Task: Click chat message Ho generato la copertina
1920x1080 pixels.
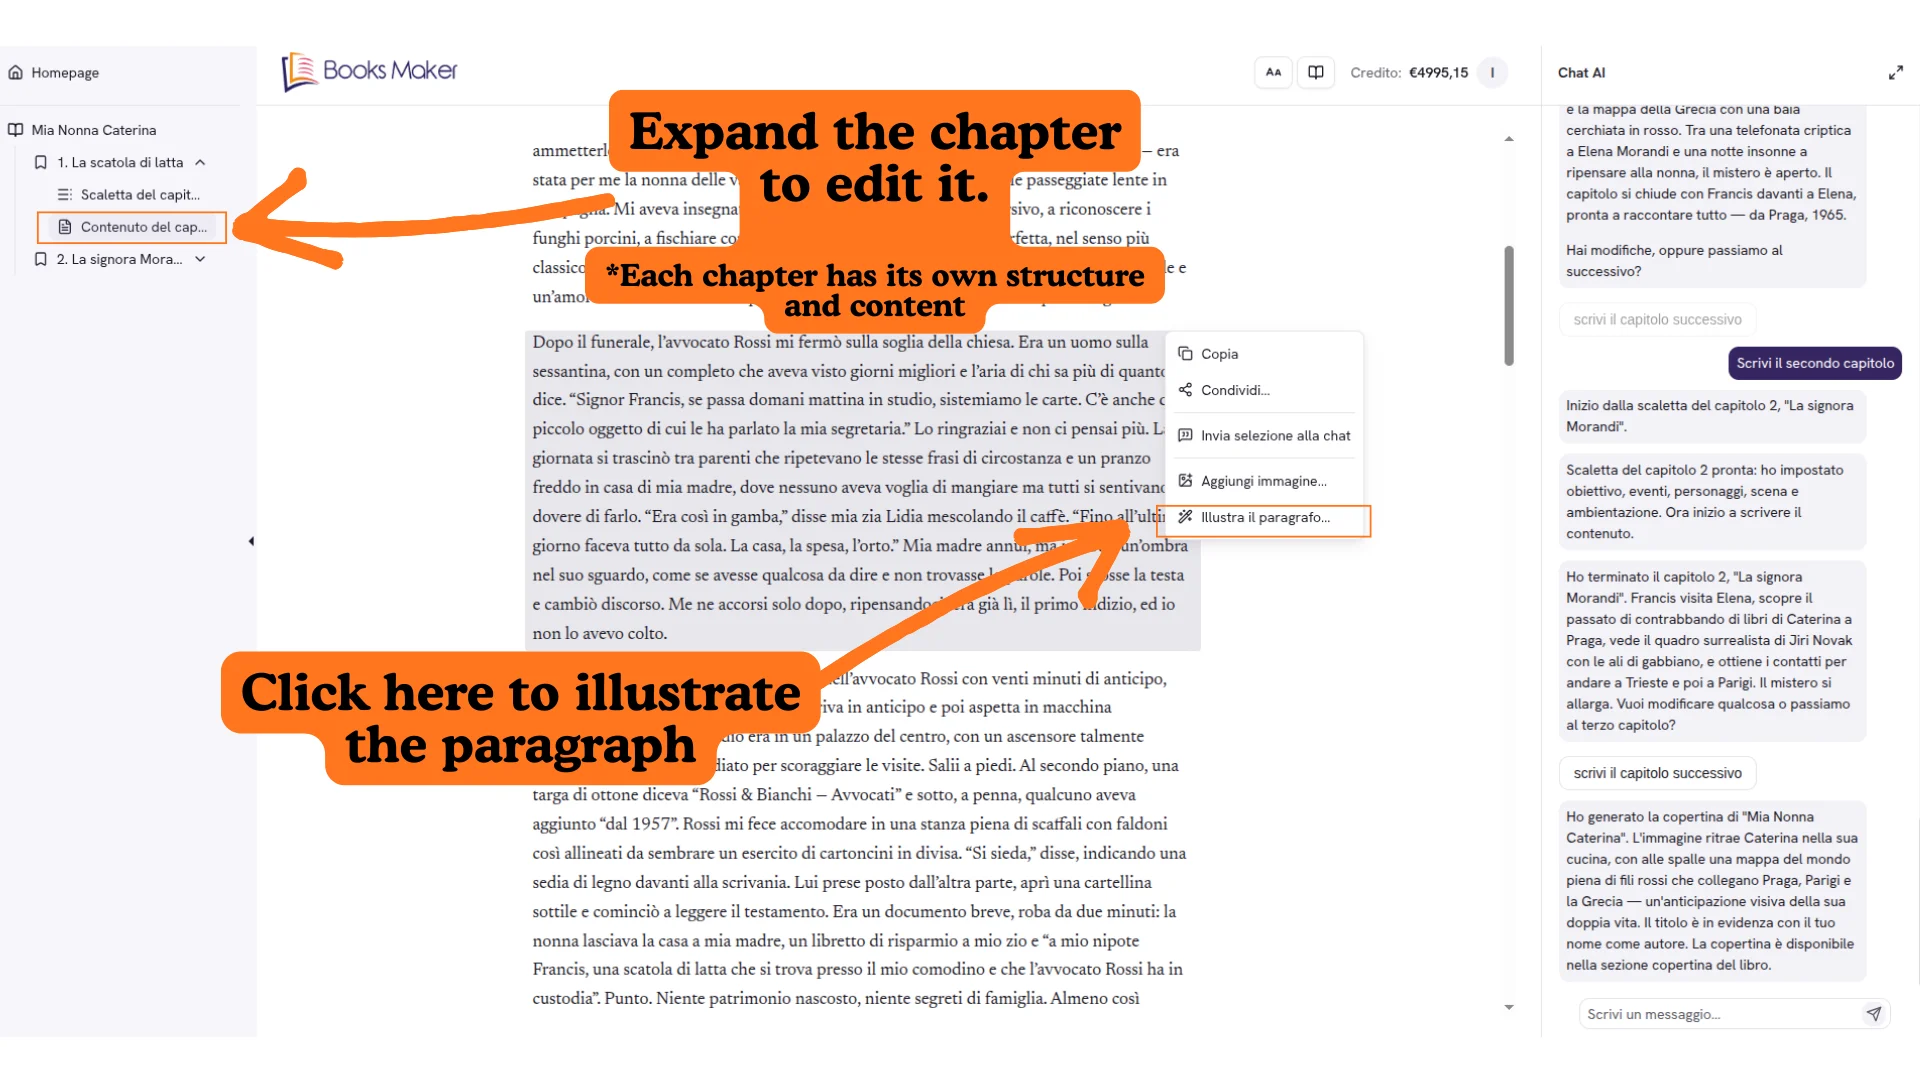Action: (x=1711, y=891)
